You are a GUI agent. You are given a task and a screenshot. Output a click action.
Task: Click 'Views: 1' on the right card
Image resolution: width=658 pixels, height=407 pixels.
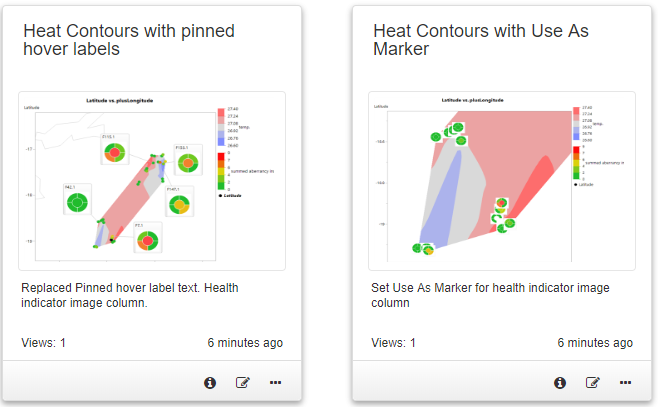[x=393, y=343]
